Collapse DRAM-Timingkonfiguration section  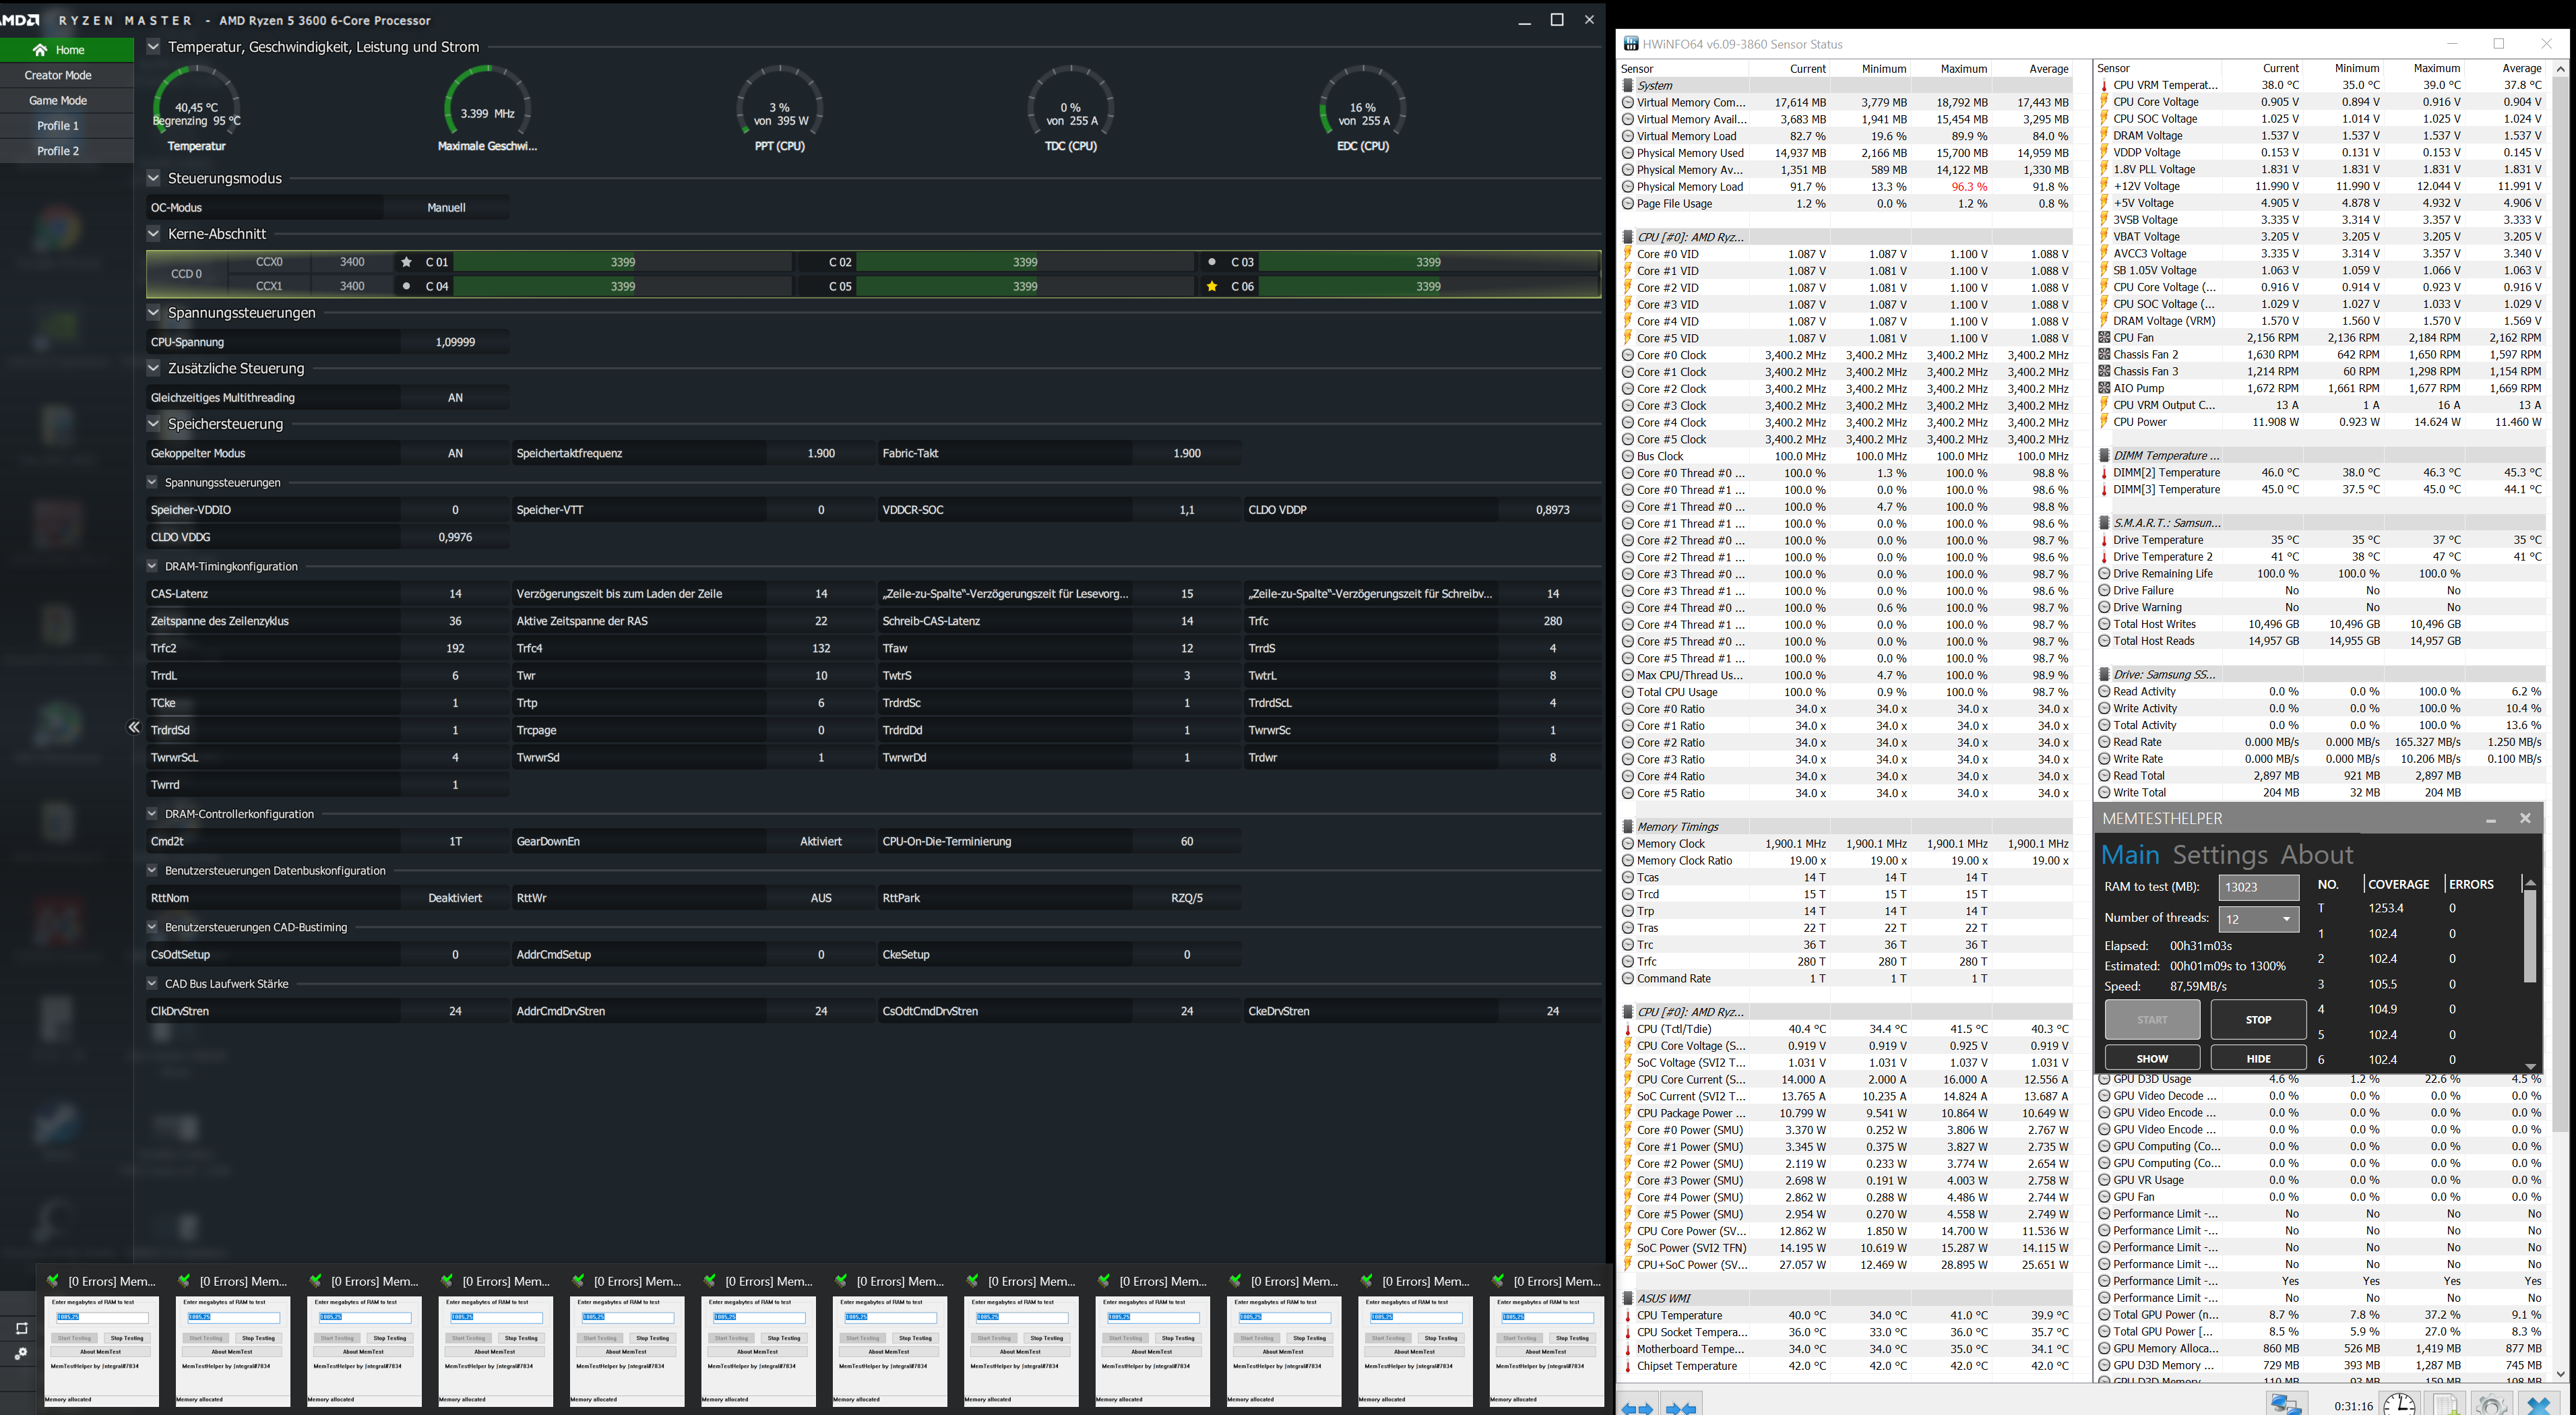152,566
